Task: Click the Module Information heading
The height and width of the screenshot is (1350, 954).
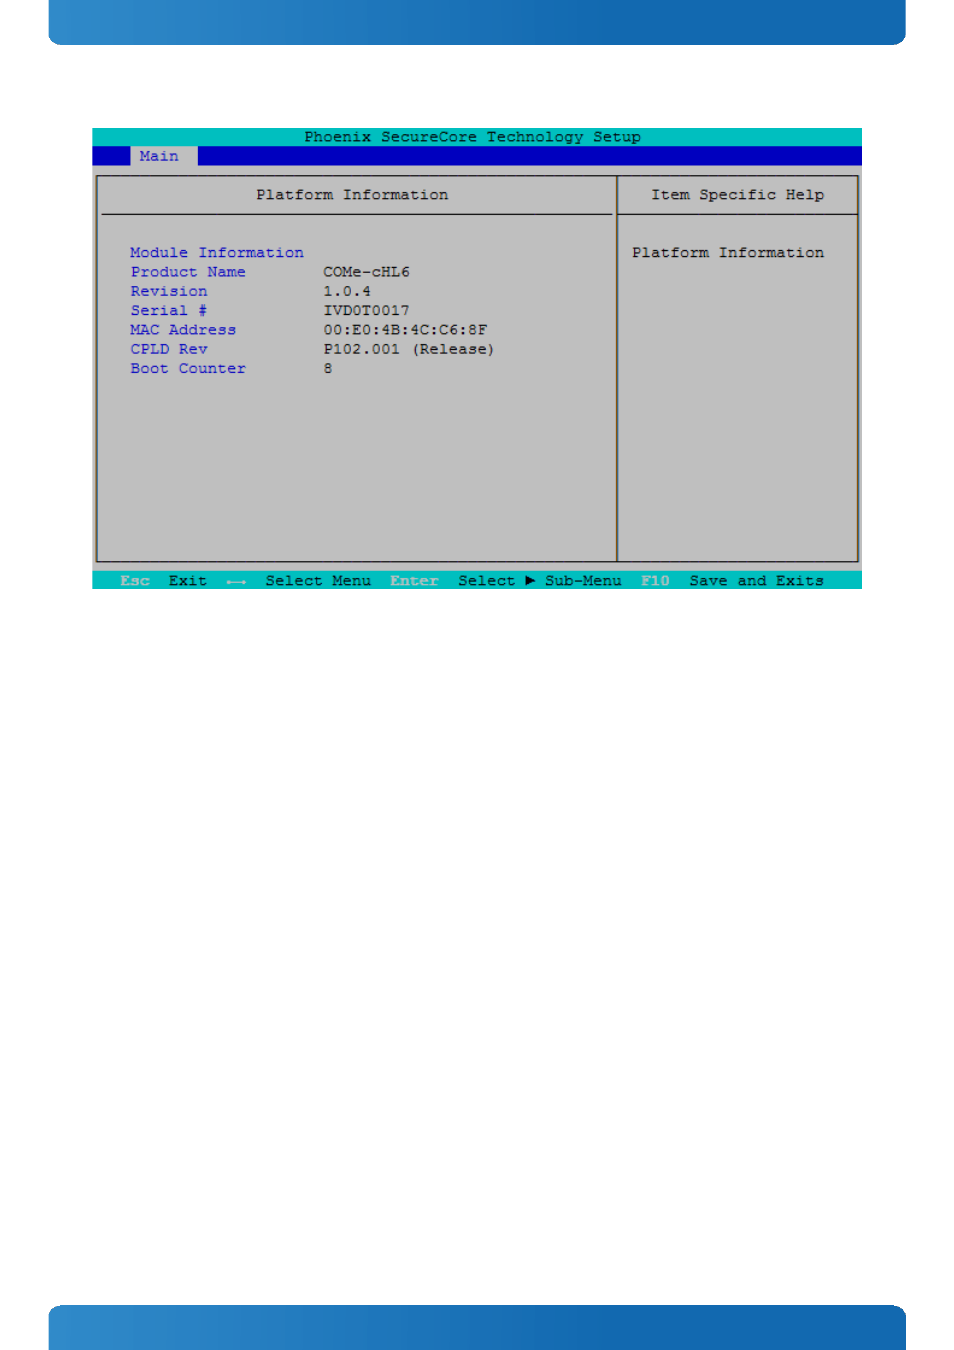Action: tap(217, 253)
